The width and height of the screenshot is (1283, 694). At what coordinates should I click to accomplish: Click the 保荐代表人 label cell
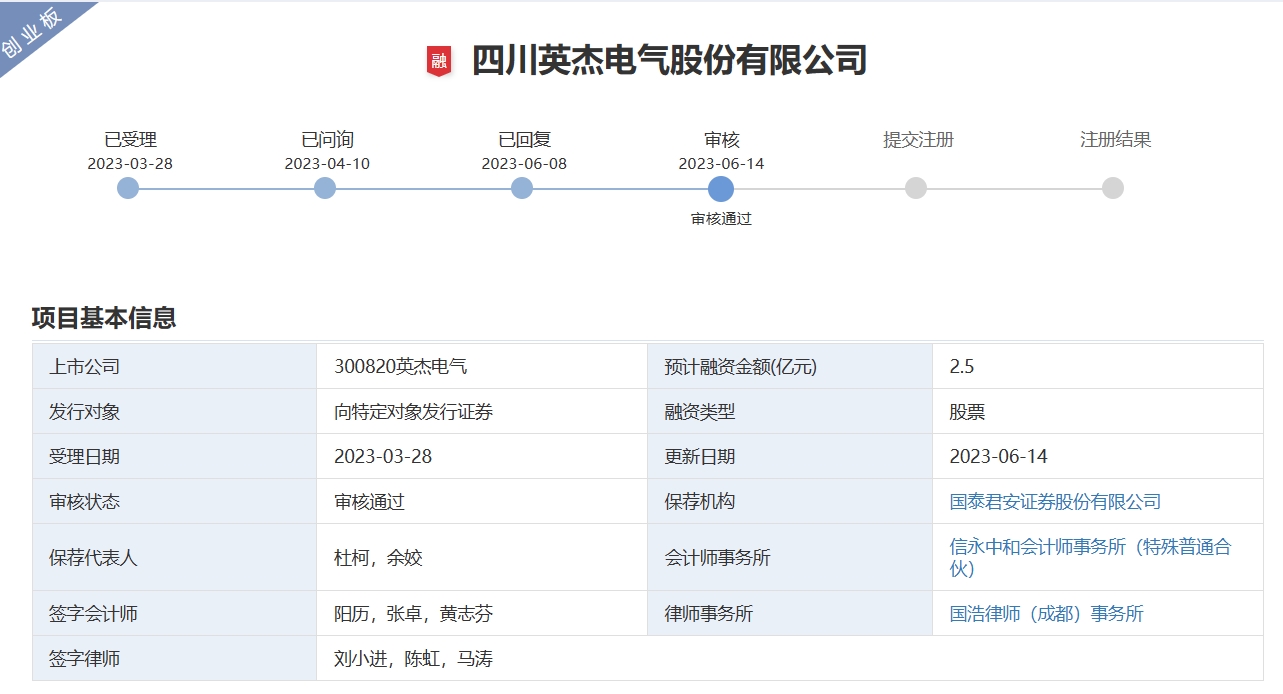[x=174, y=557]
